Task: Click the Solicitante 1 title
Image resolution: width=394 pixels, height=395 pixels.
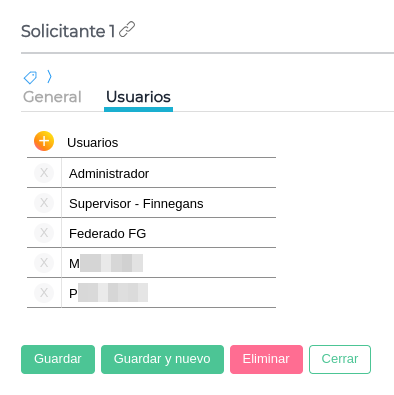Action: 68,31
